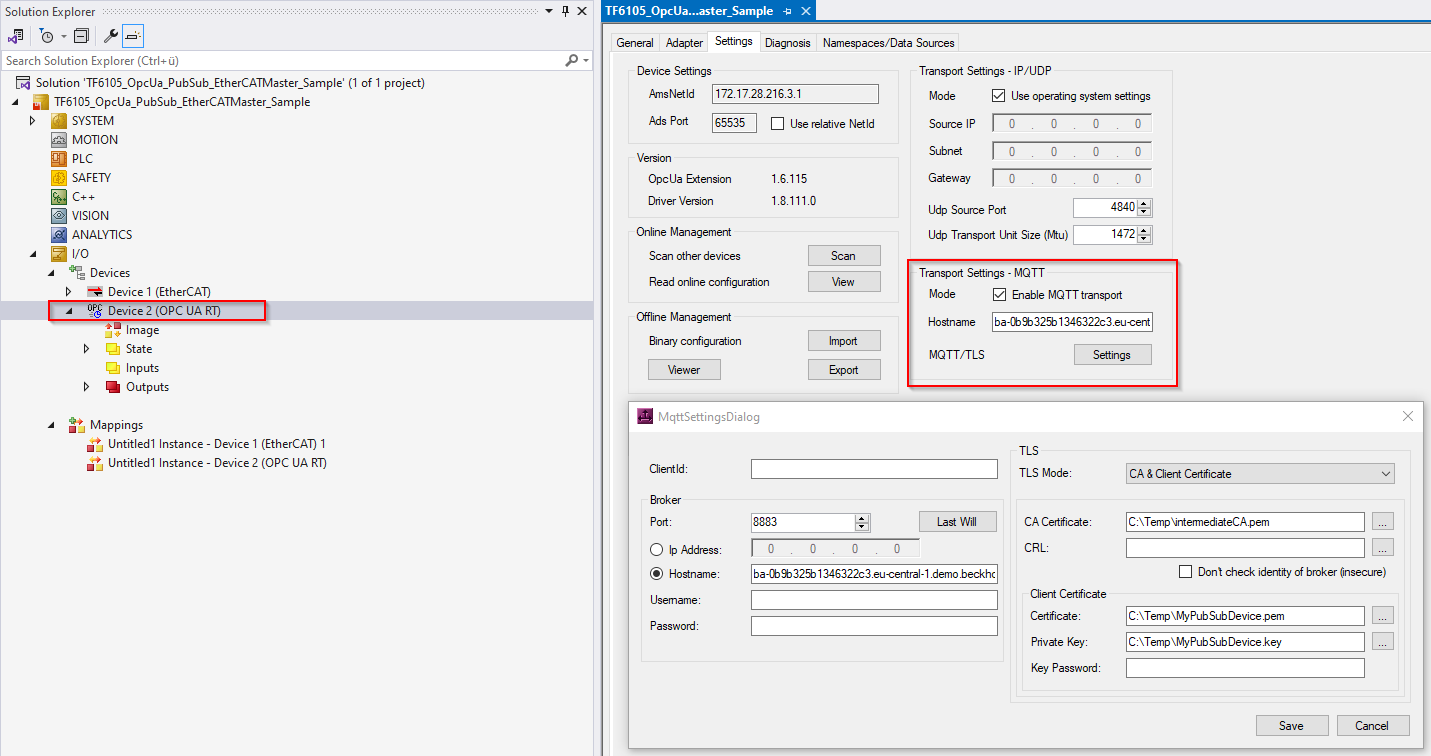
Task: Click the View button for online configuration
Action: point(844,282)
